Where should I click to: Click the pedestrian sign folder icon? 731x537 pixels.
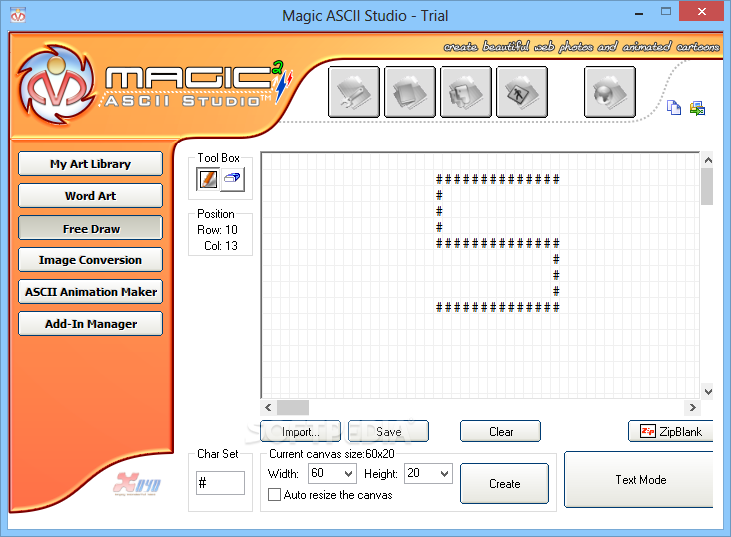point(522,92)
